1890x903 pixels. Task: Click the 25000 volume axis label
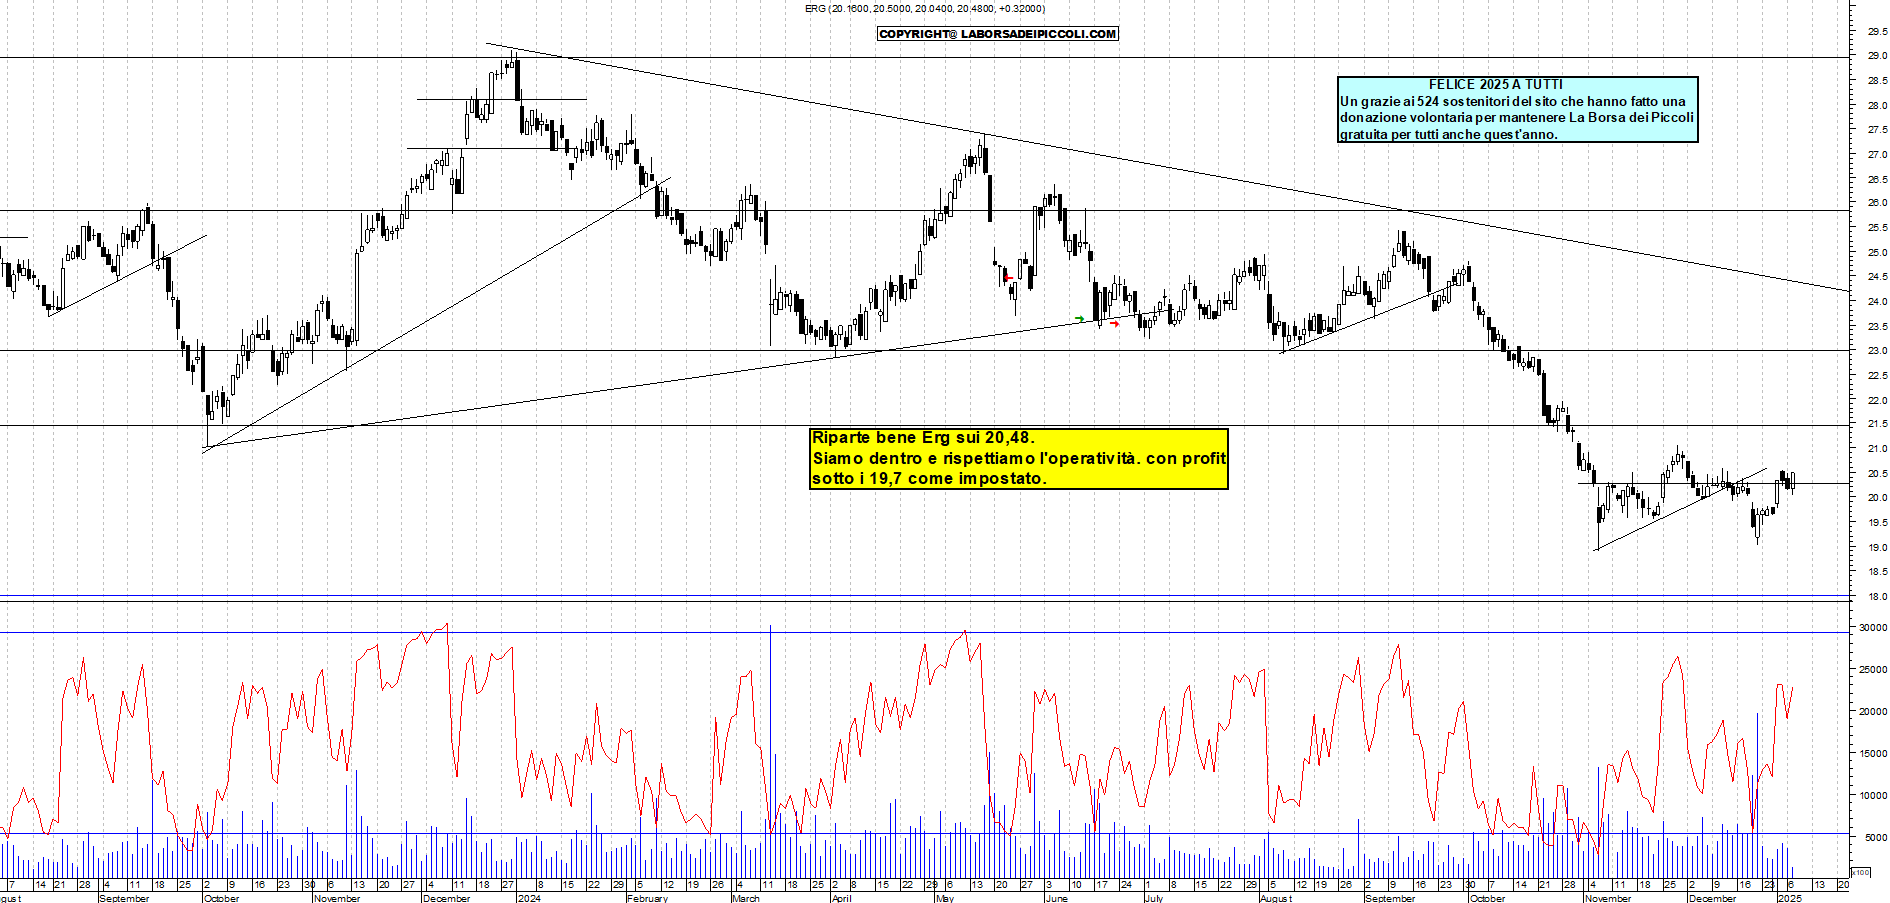click(1873, 670)
